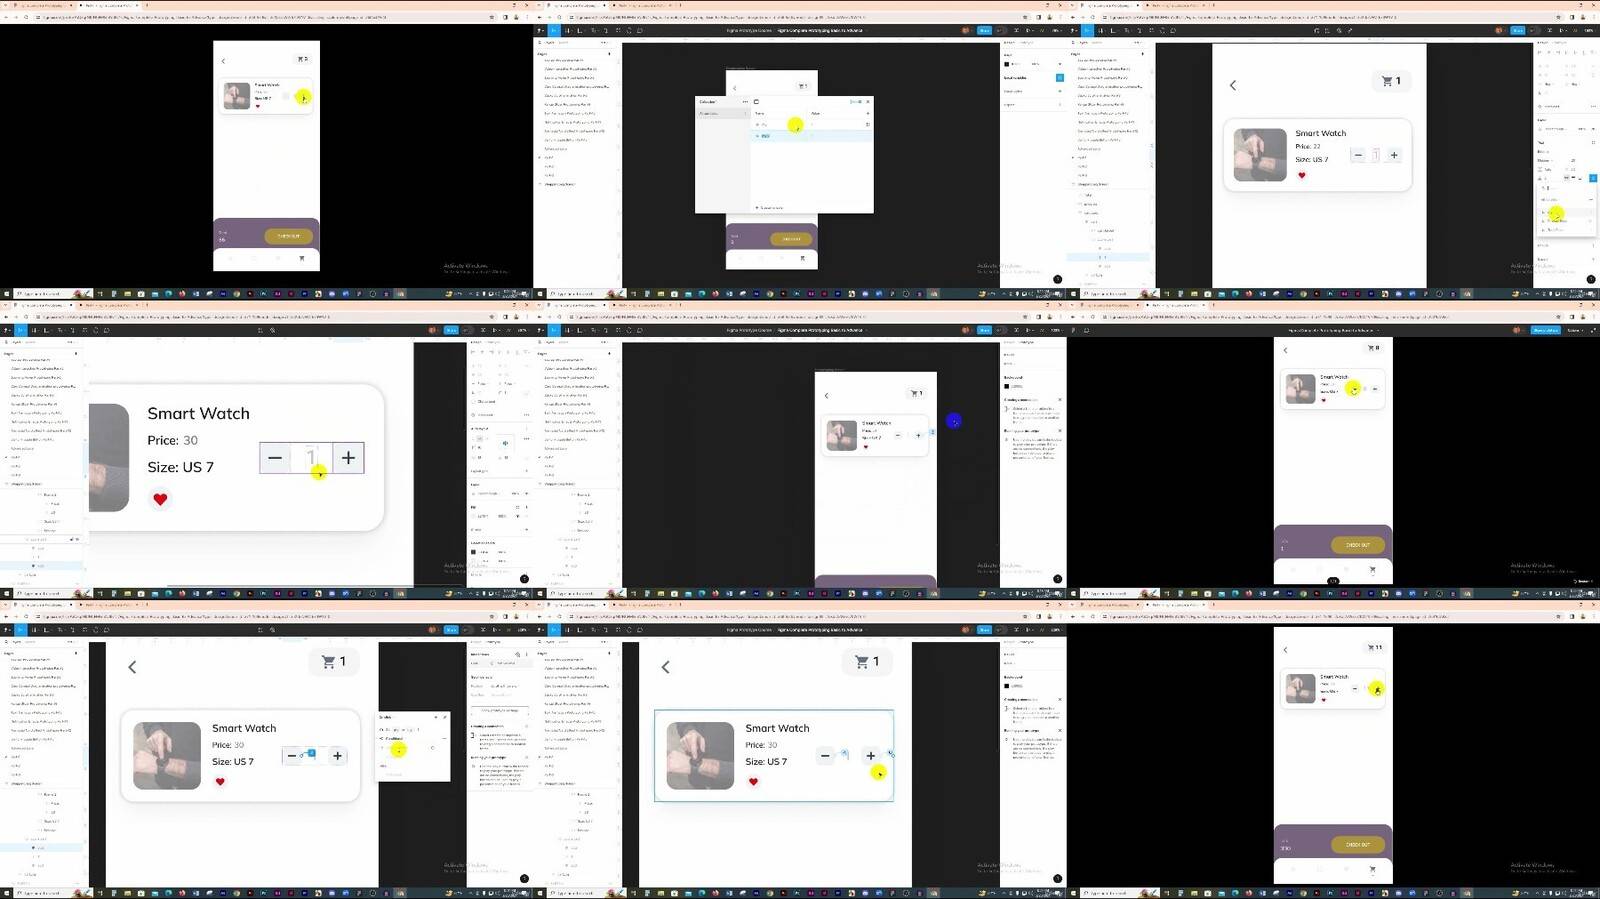The height and width of the screenshot is (899, 1600).
Task: Click the minus button in the blue-outlined card
Action: tap(825, 756)
